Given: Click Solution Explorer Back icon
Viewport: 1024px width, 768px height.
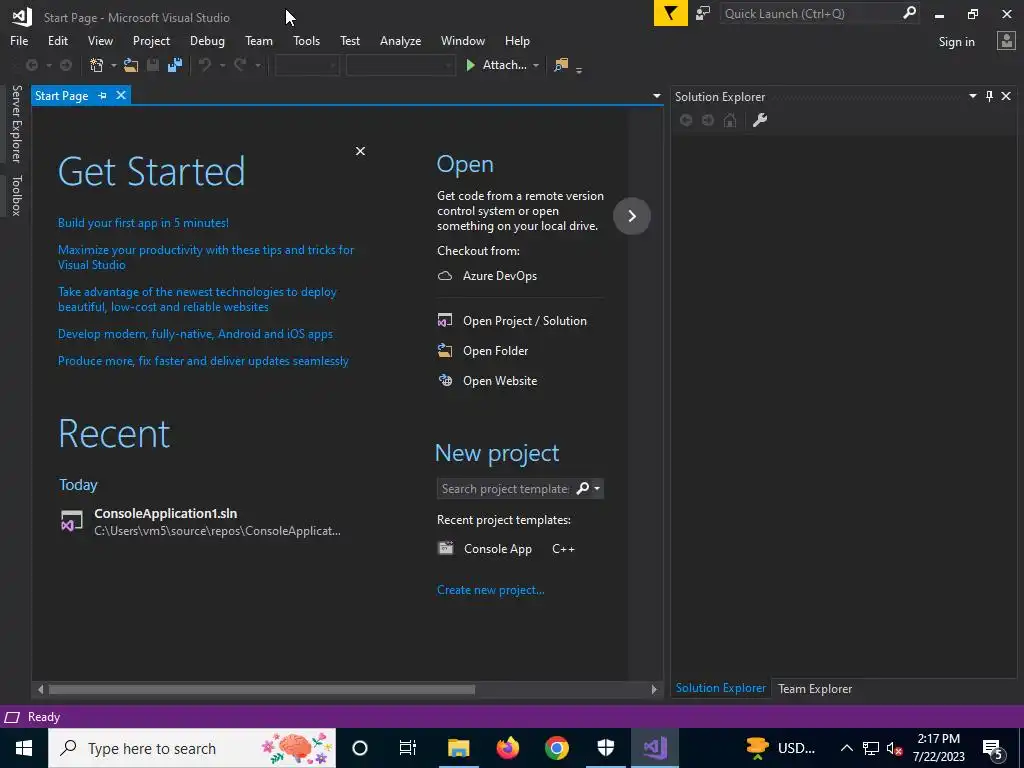Looking at the screenshot, I should [x=686, y=120].
